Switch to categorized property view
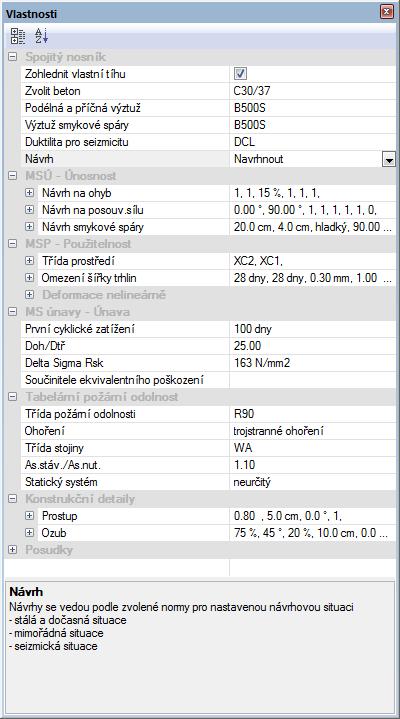Viewport: 400px width, 719px height. pyautogui.click(x=18, y=36)
